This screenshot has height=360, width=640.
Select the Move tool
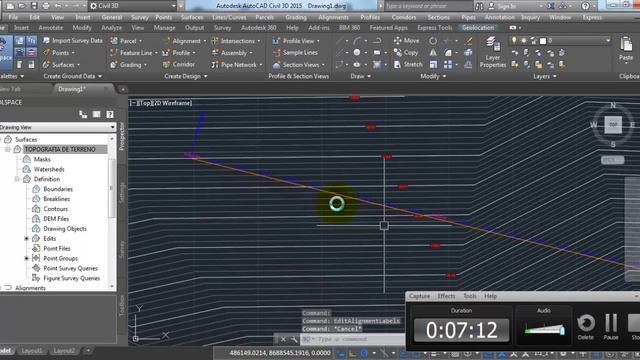(x=407, y=40)
